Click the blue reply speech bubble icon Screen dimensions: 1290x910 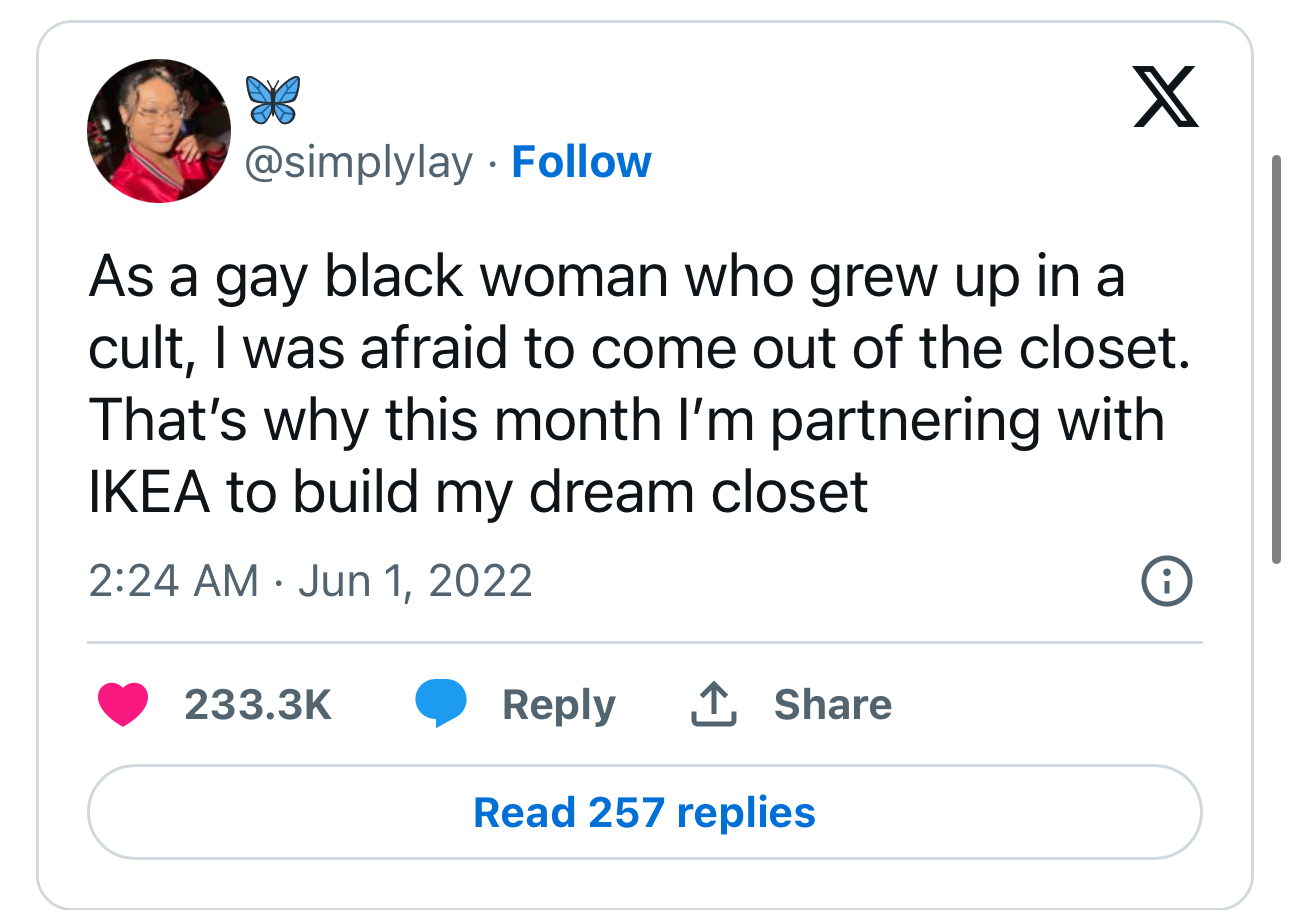tap(441, 704)
